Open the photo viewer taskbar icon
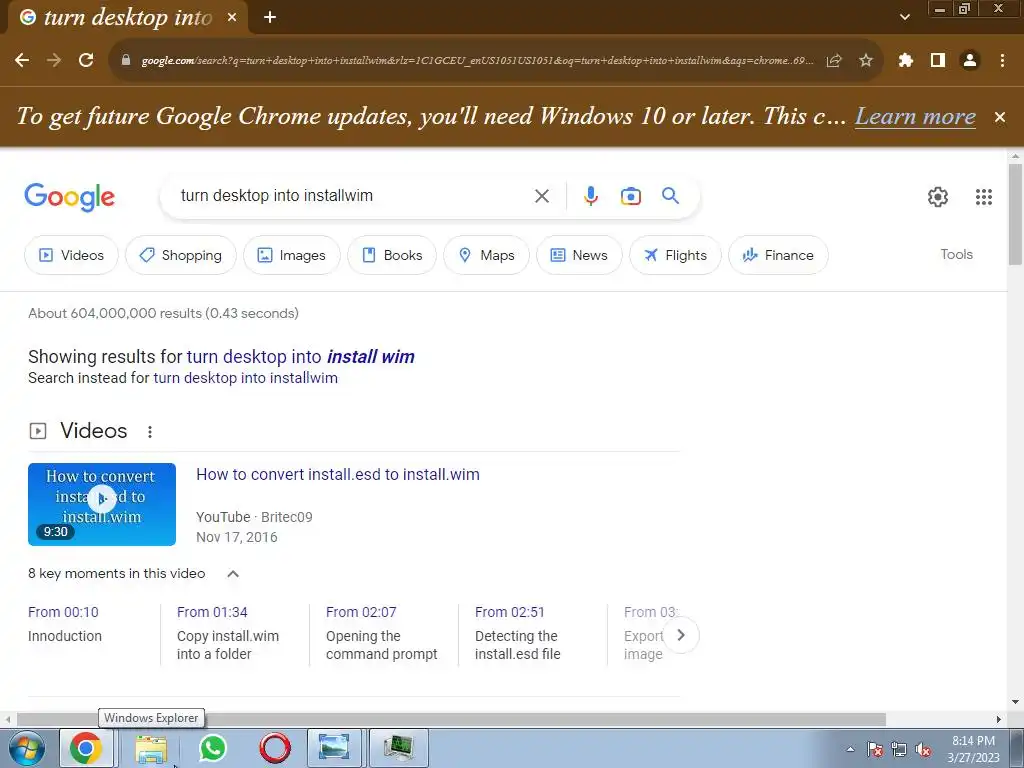Screen dimensions: 1024x768 (x=334, y=748)
